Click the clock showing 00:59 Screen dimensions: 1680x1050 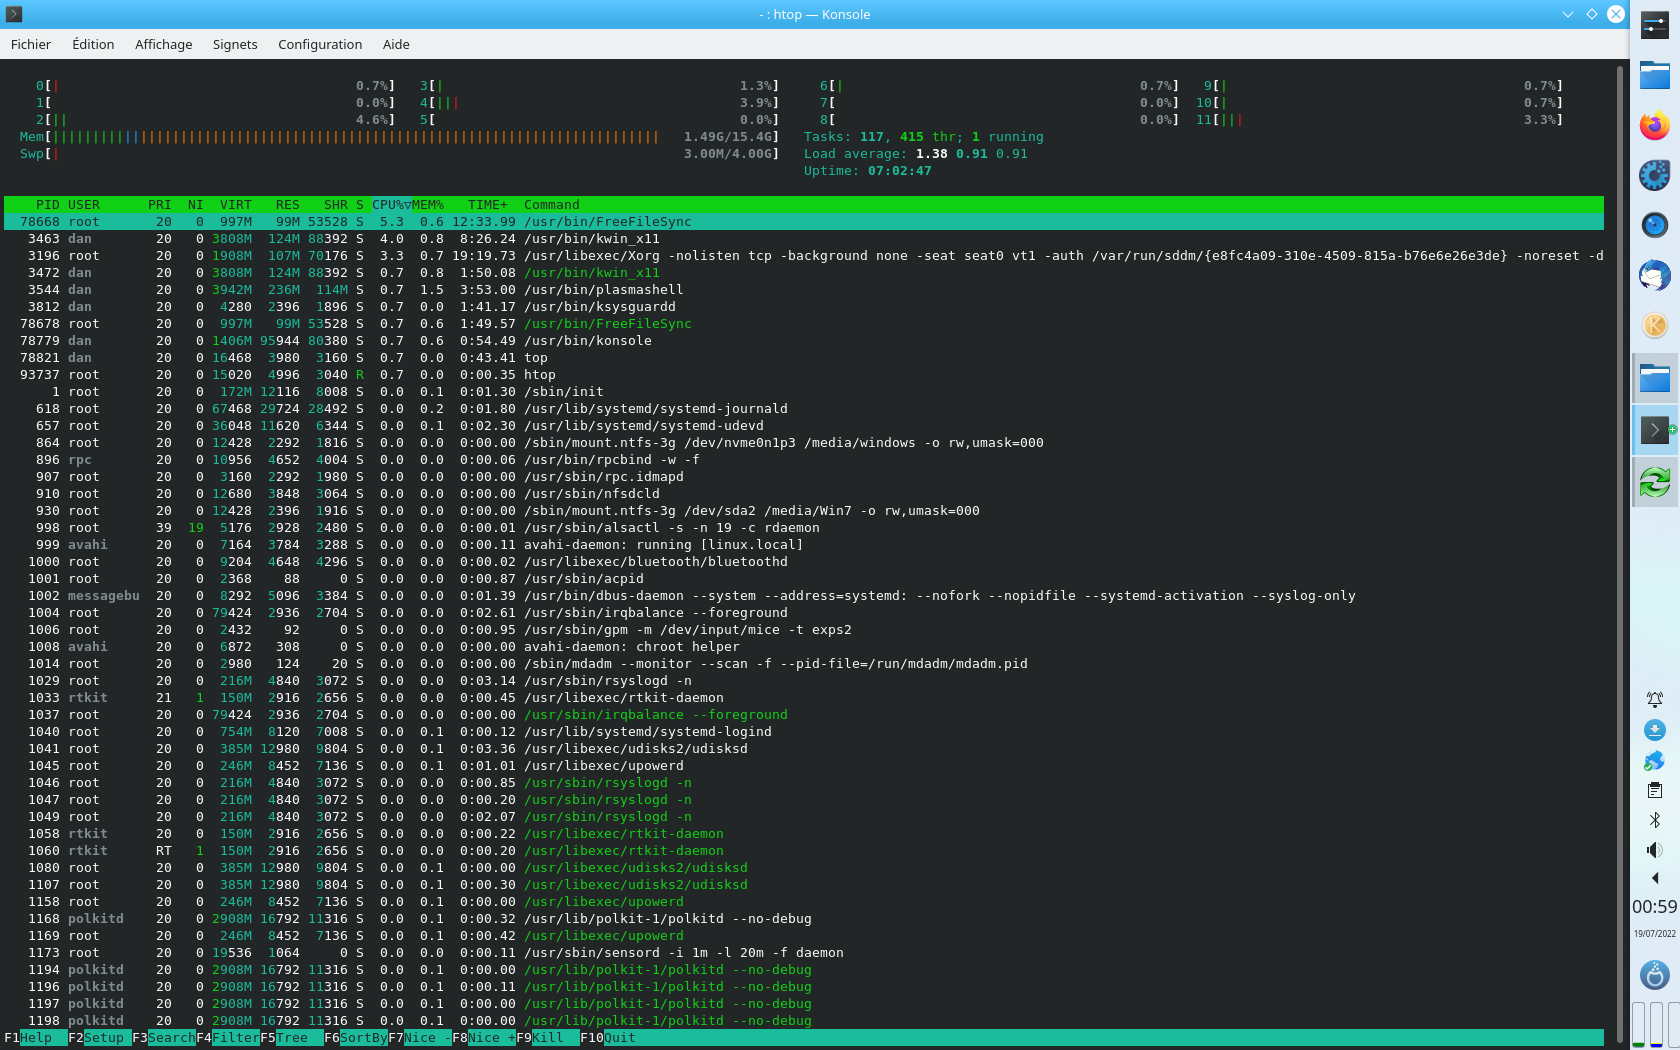(1655, 907)
